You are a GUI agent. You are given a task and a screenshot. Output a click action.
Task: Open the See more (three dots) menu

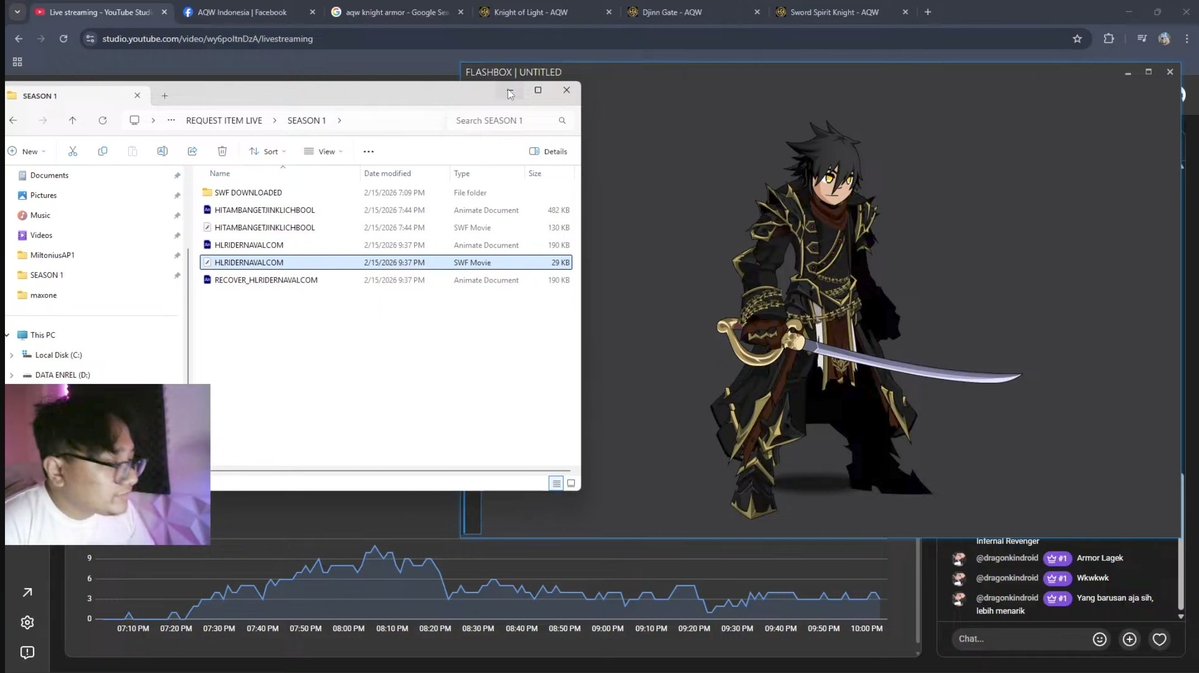[369, 151]
